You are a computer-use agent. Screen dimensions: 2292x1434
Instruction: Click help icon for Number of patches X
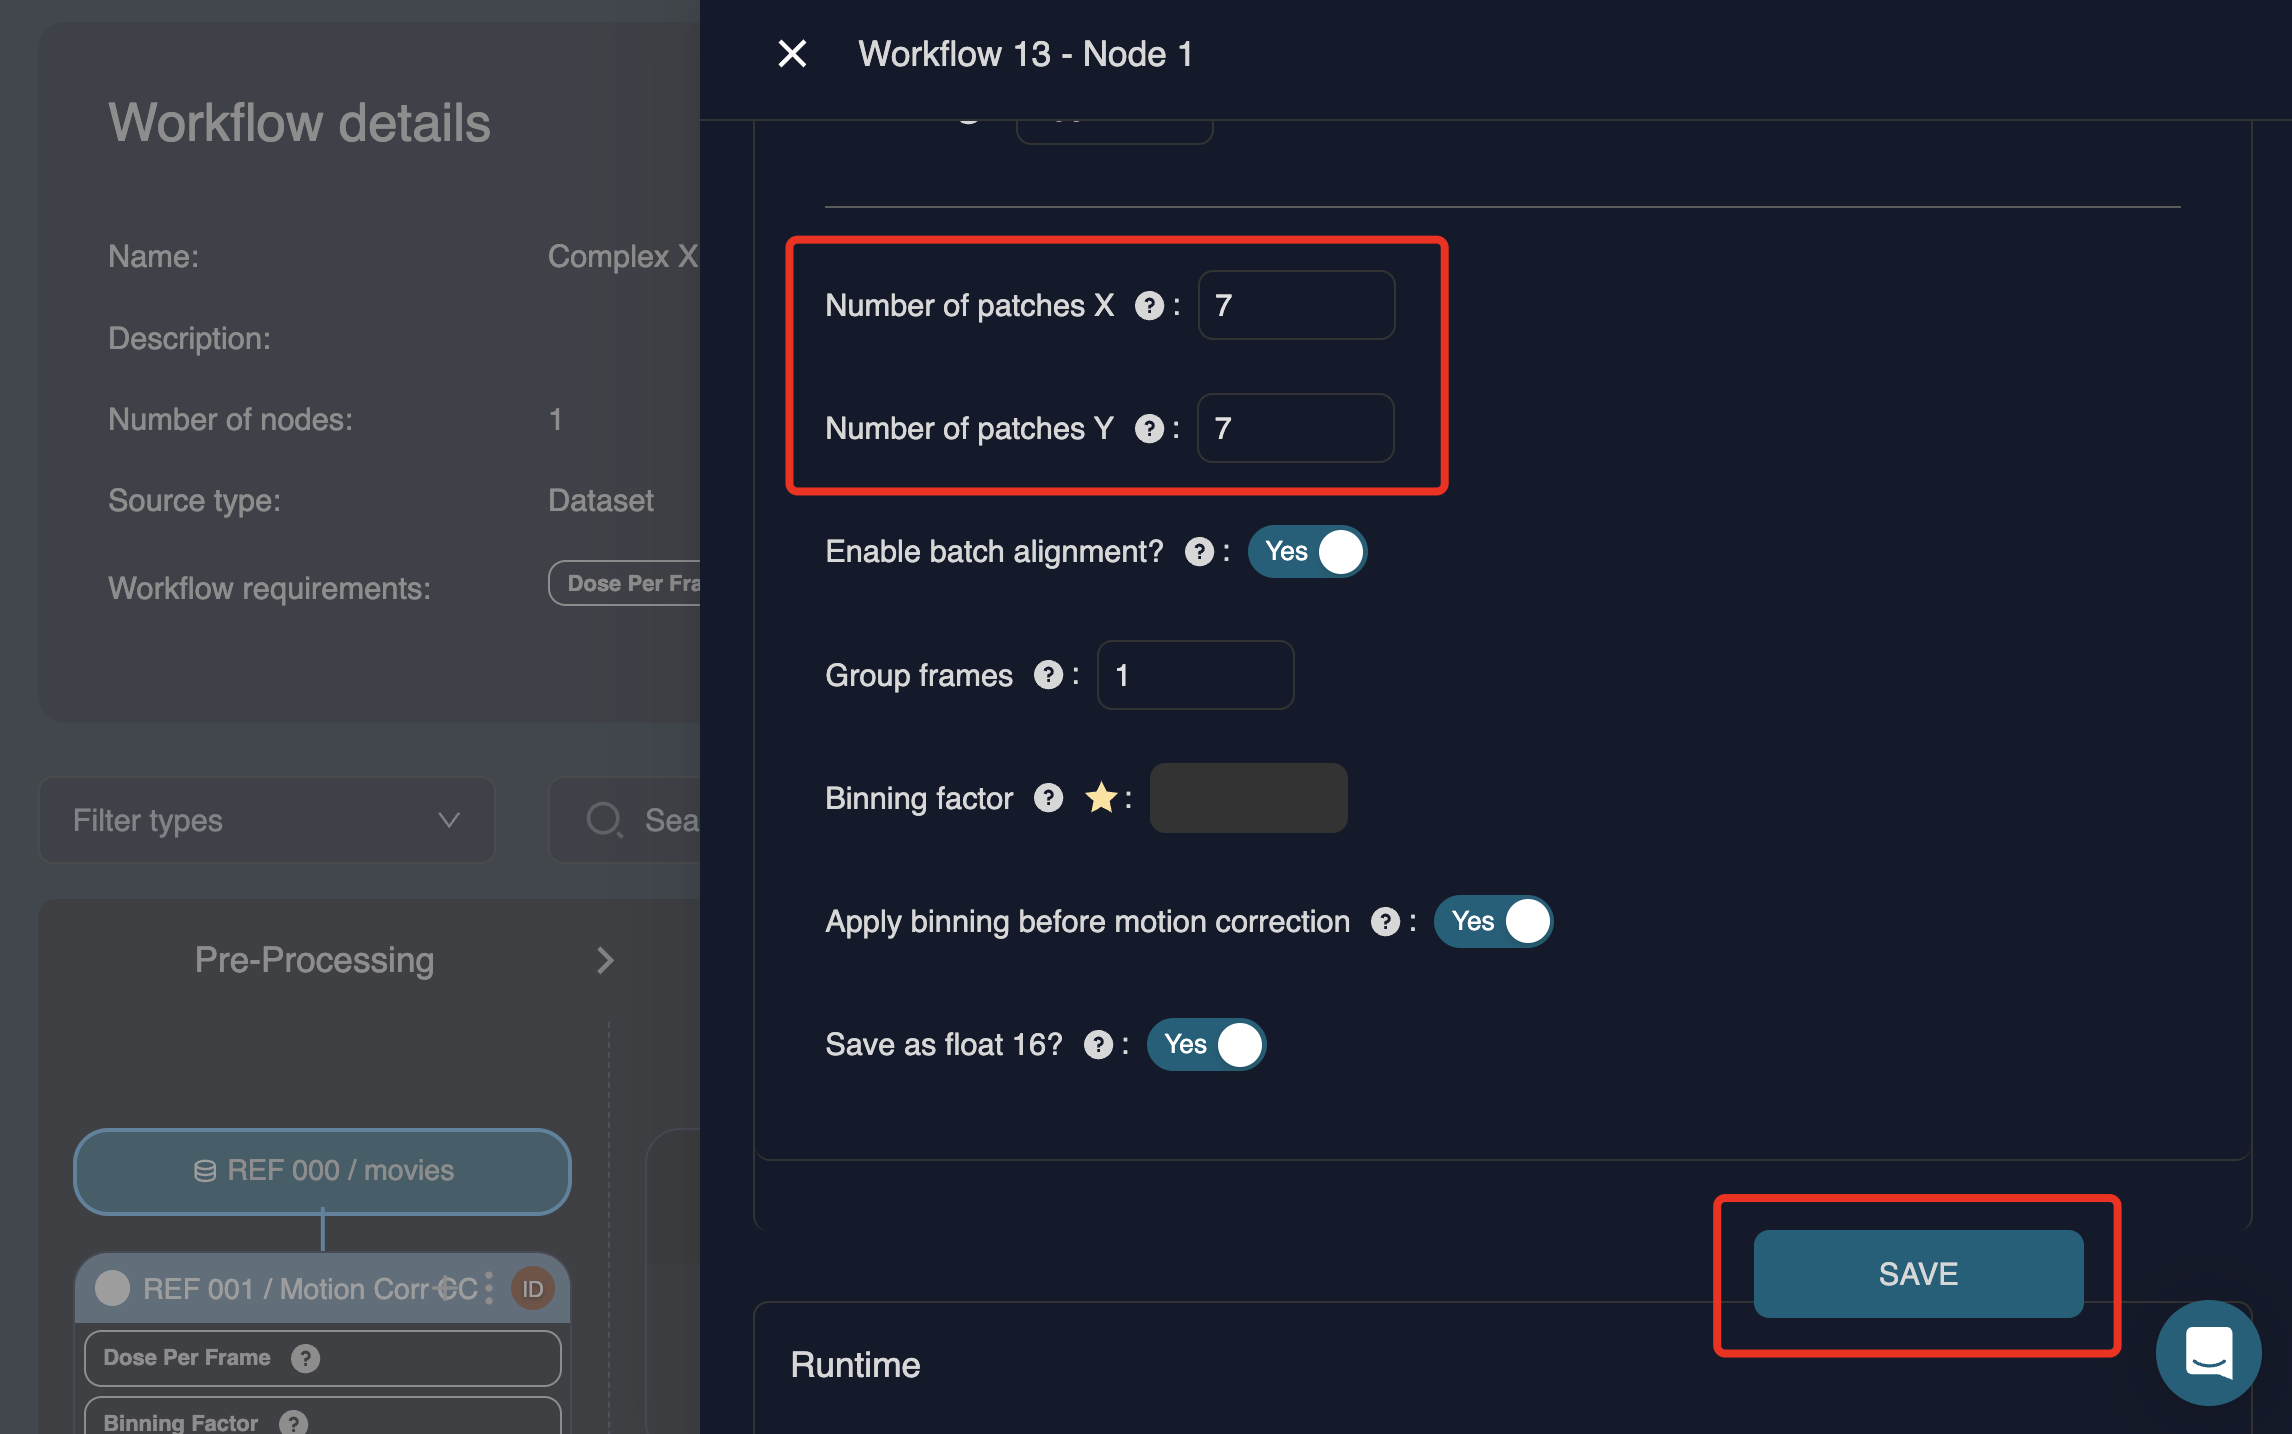pyautogui.click(x=1149, y=306)
